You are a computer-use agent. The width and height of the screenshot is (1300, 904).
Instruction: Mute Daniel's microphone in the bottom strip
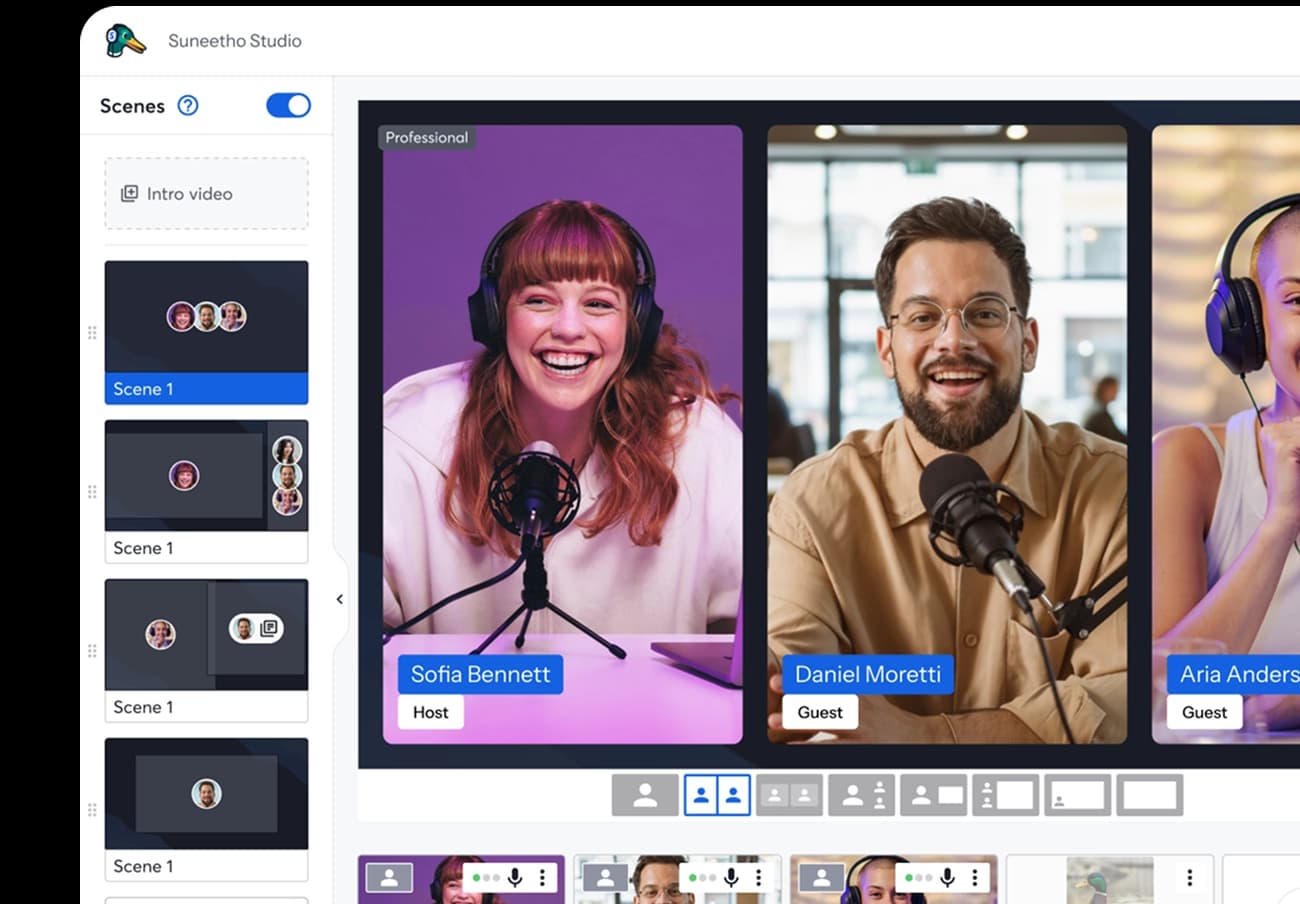click(x=731, y=878)
